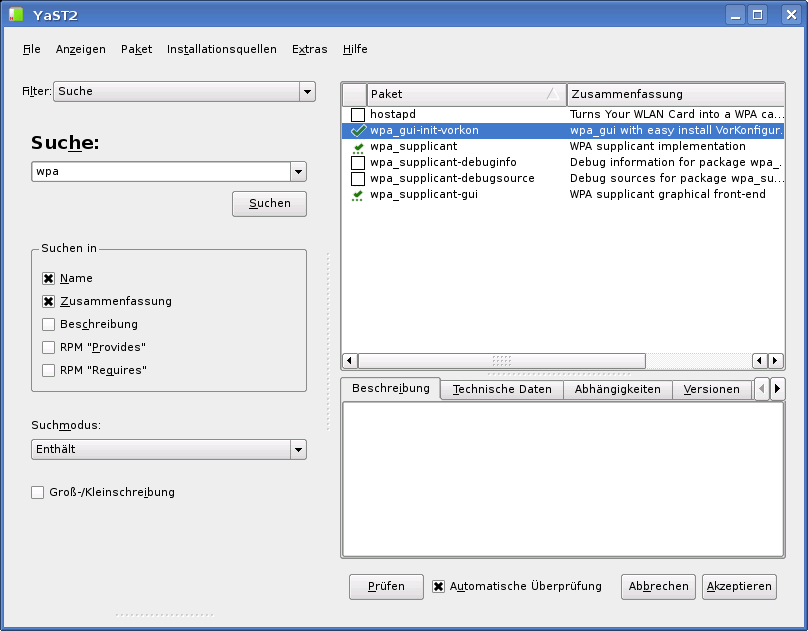Click the YaST2 title bar application icon

(16, 14)
